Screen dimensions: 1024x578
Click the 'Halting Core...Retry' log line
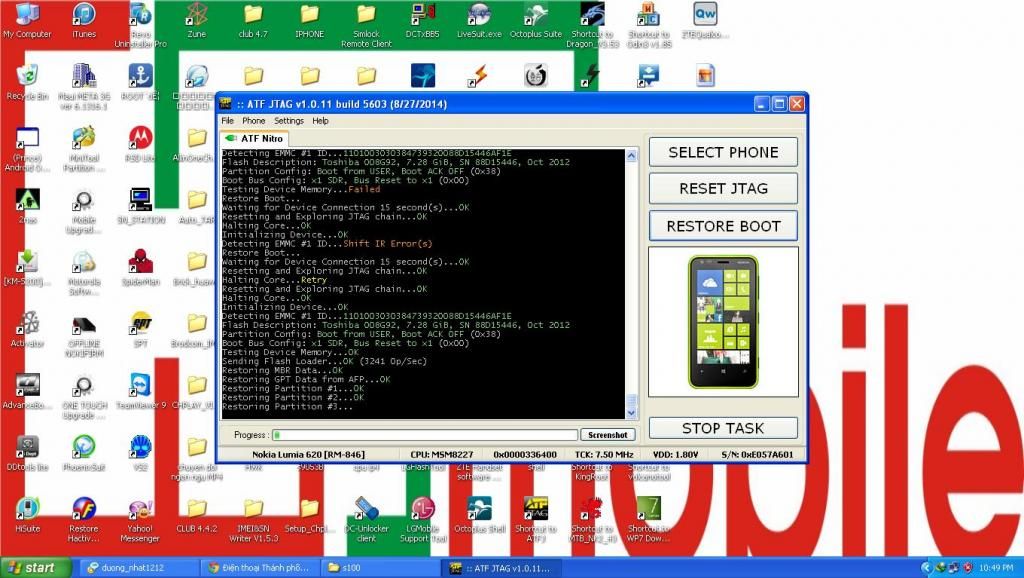tap(274, 280)
